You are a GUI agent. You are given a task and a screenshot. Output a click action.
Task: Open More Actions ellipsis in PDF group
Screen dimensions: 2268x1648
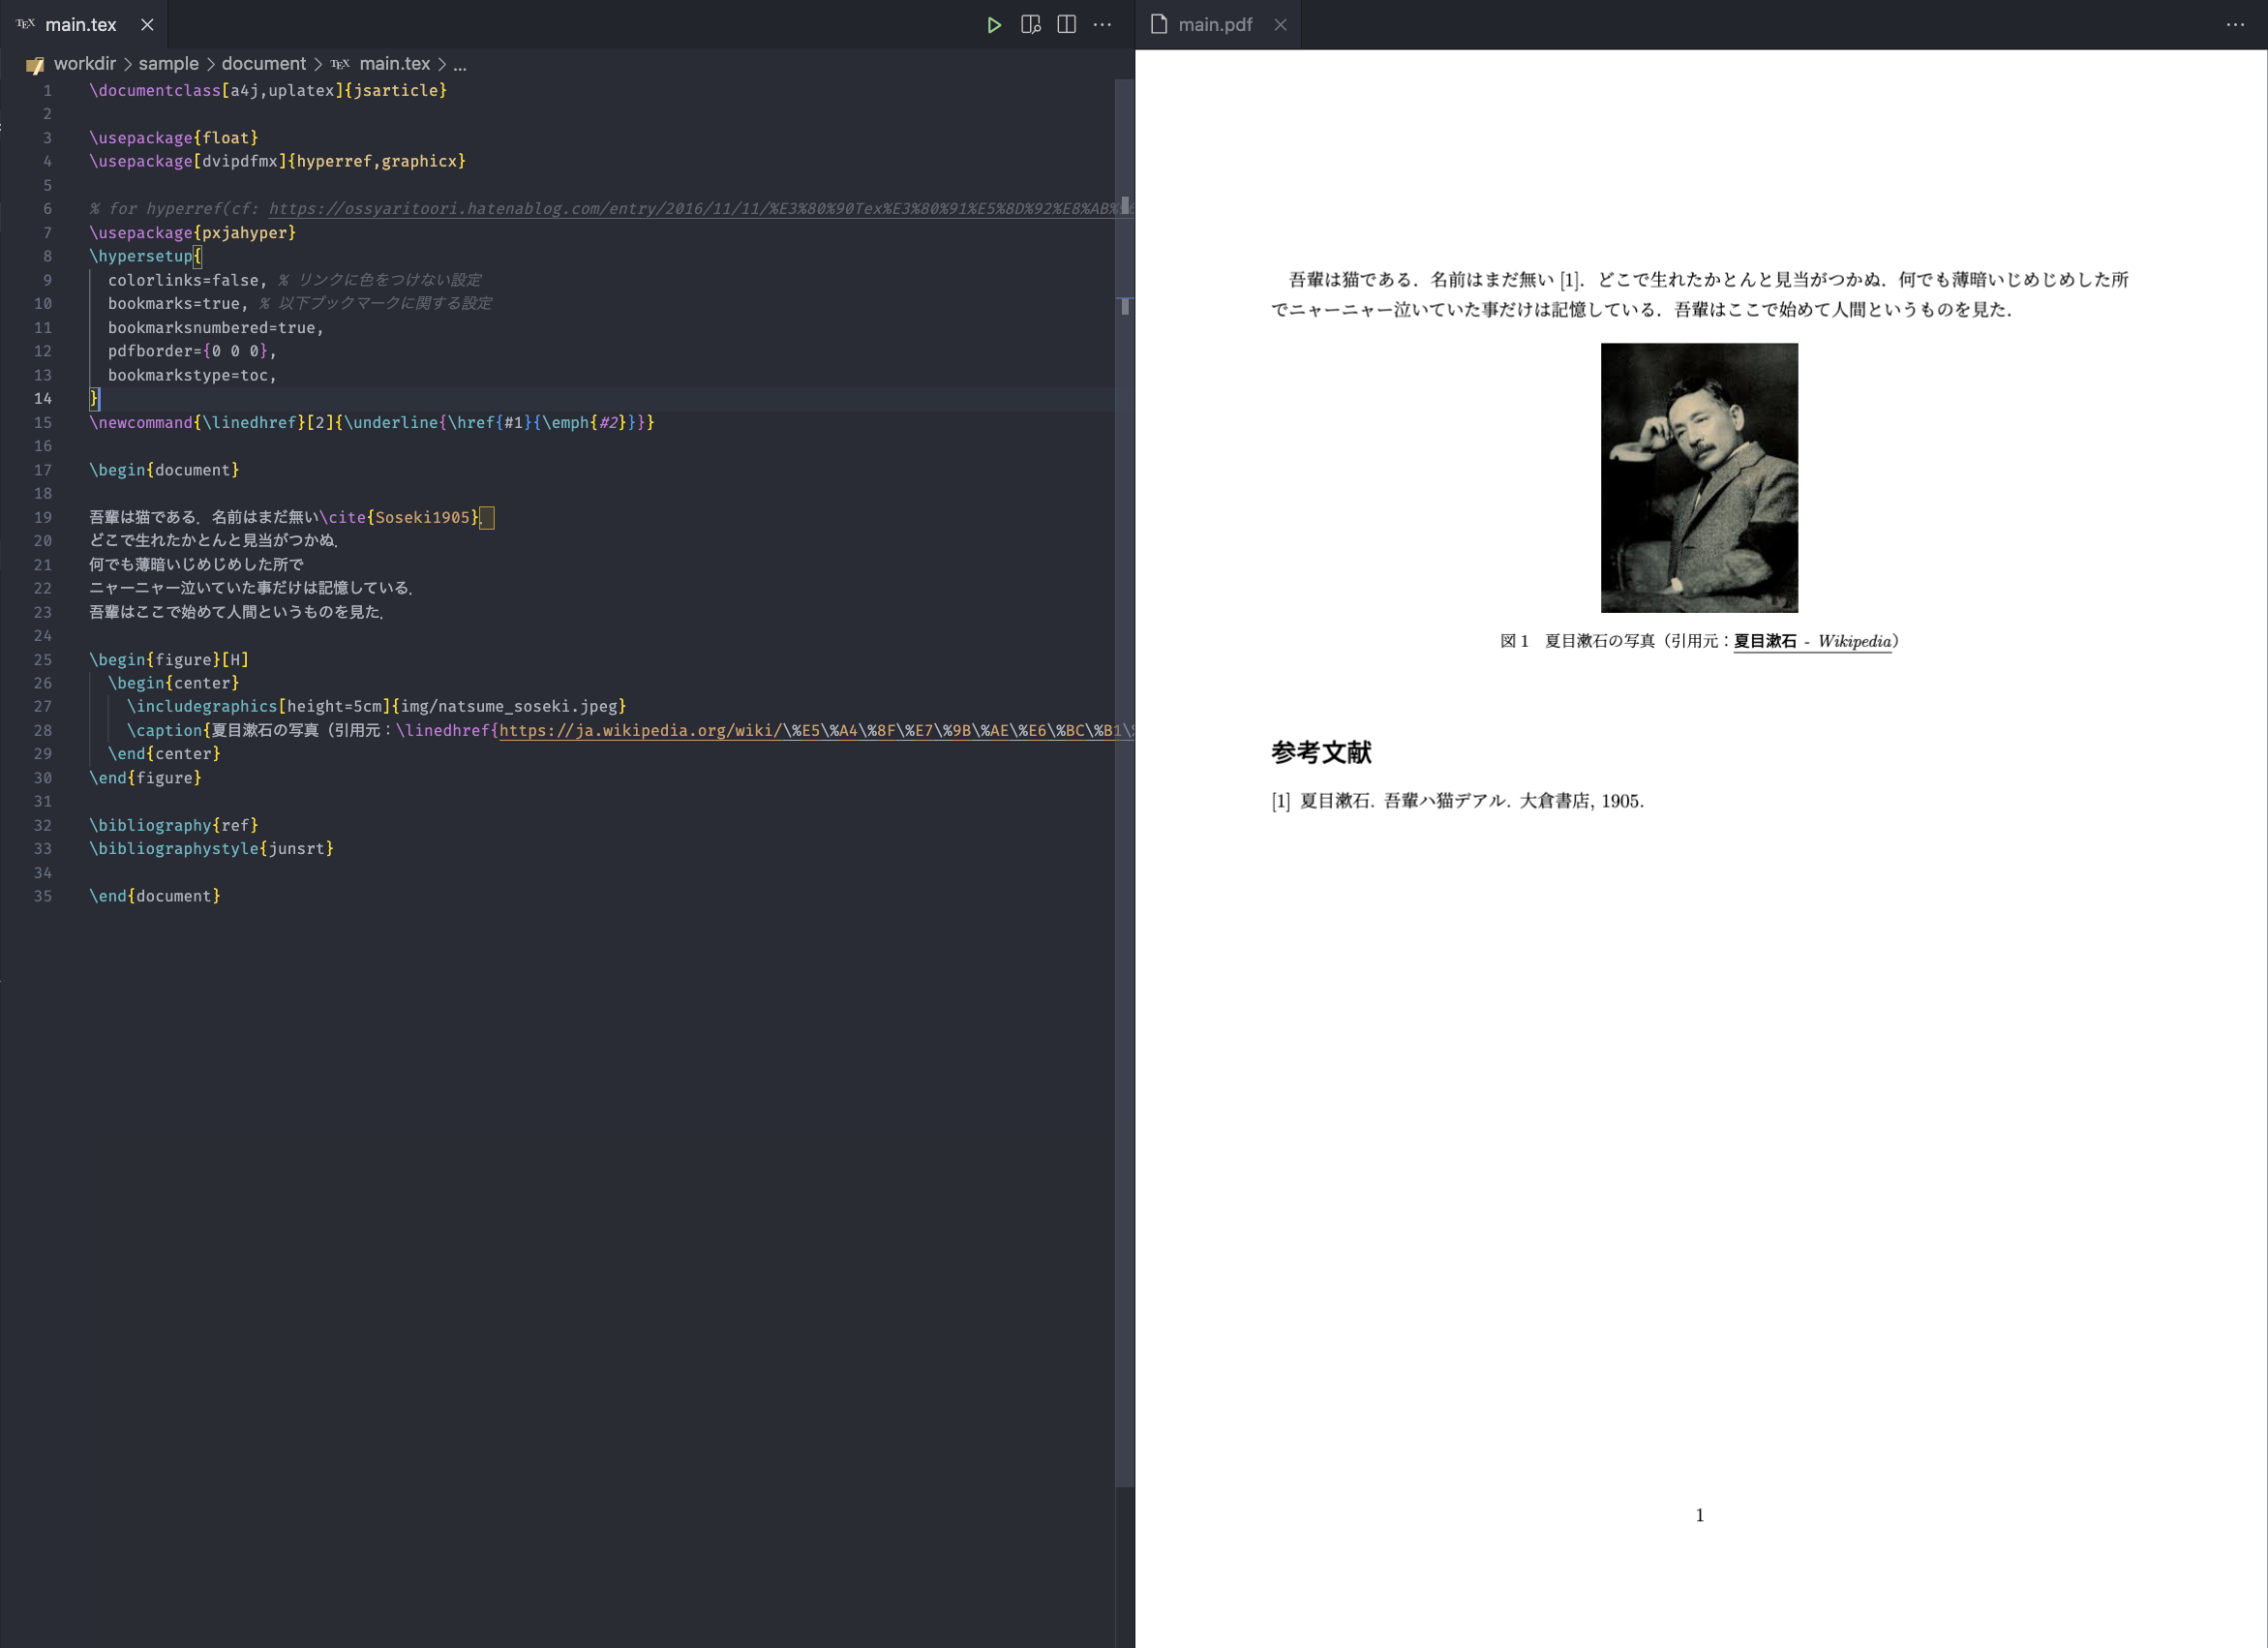2235,25
